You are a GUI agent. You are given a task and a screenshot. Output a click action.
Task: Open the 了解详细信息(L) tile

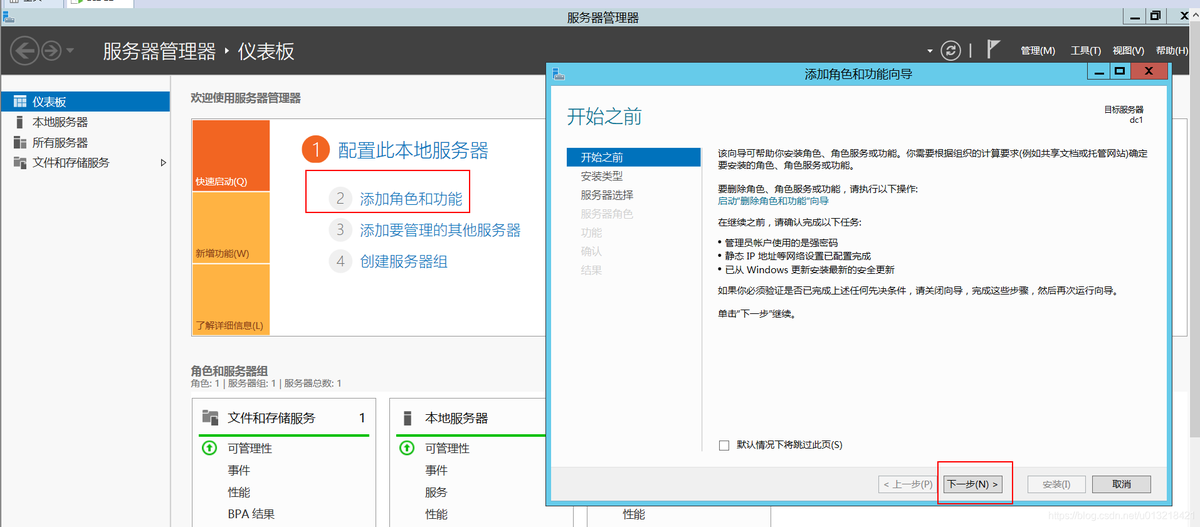tap(231, 299)
